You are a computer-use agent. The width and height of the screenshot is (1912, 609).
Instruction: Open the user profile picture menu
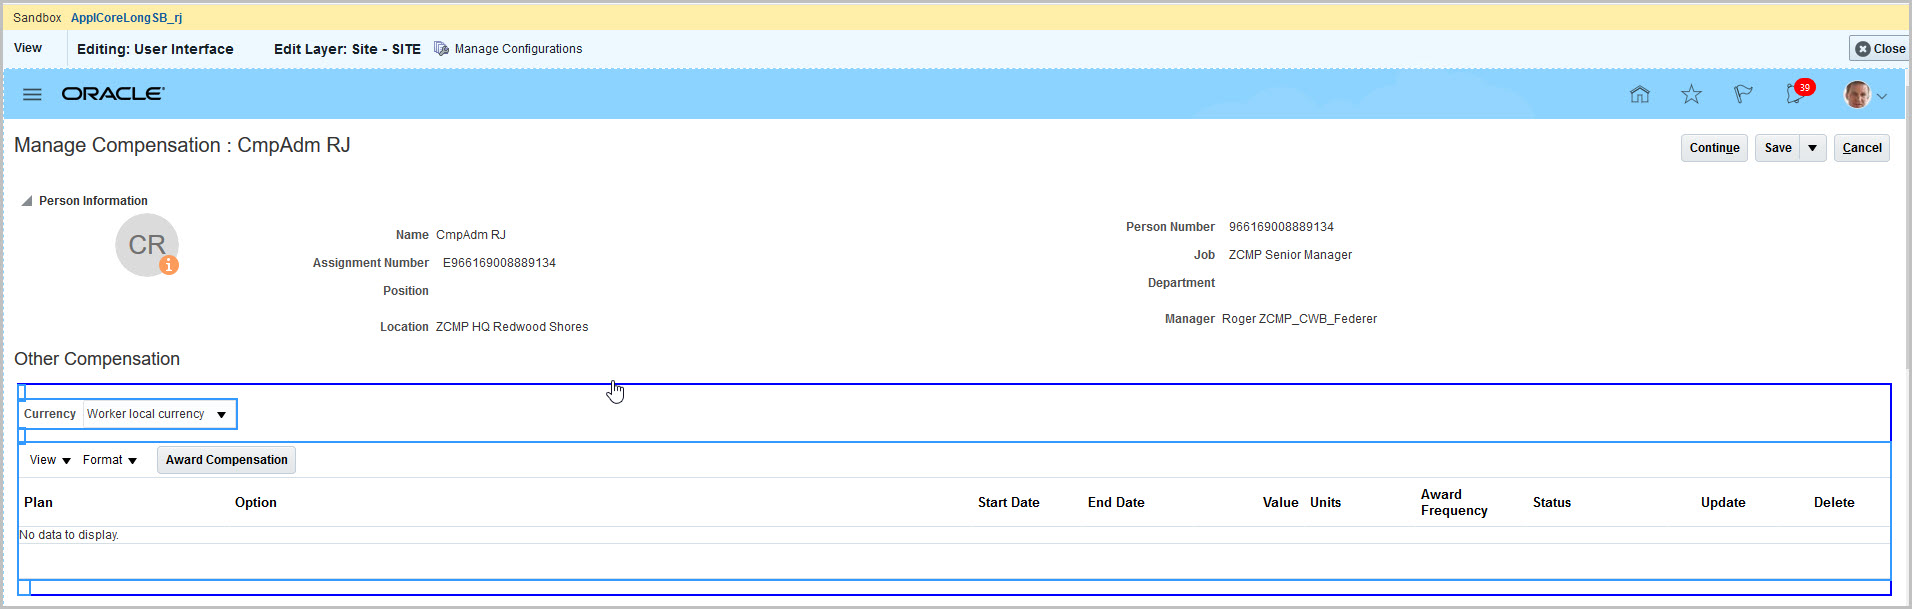click(x=1857, y=95)
